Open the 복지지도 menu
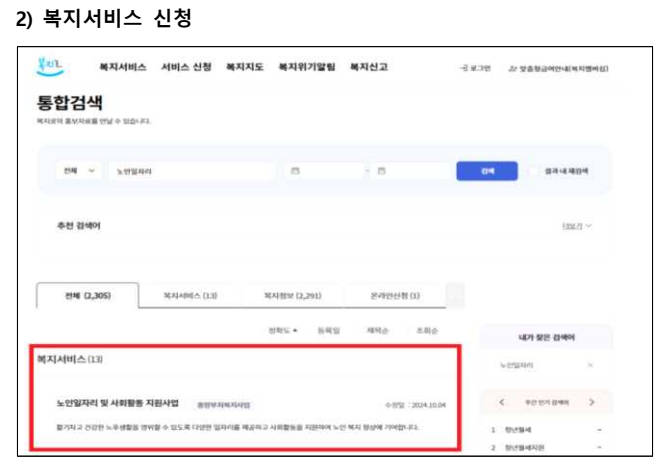668x466 pixels. coord(245,67)
